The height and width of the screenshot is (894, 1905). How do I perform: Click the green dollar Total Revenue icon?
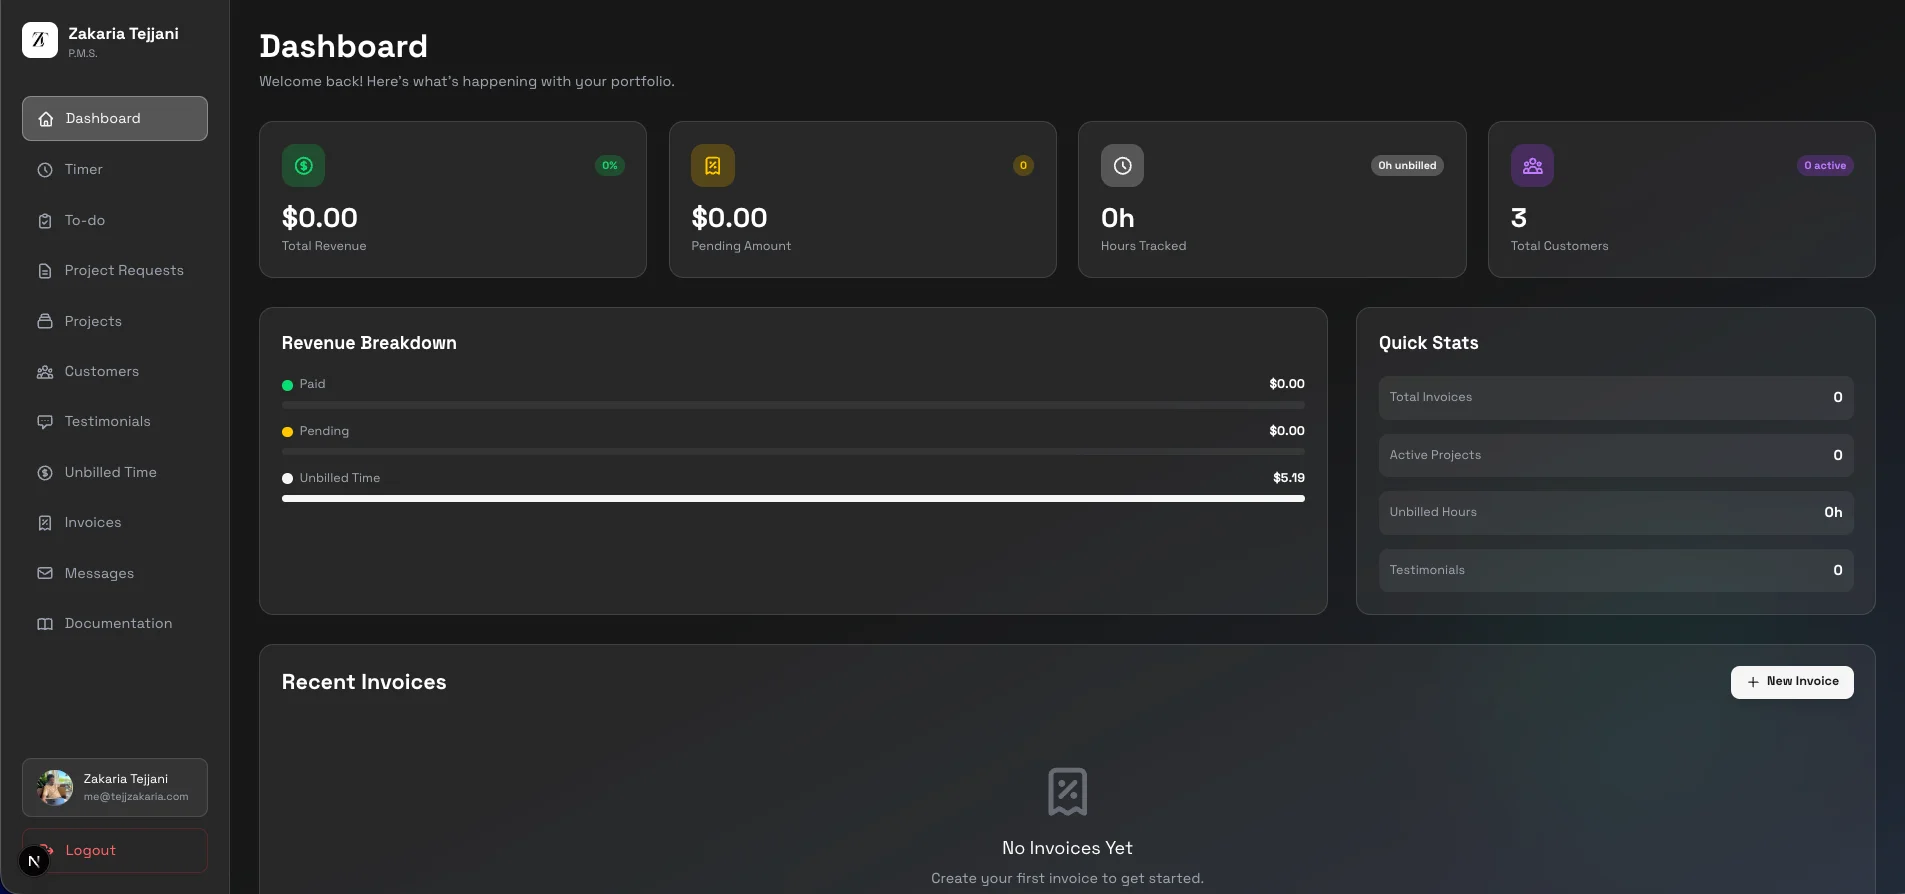[303, 166]
